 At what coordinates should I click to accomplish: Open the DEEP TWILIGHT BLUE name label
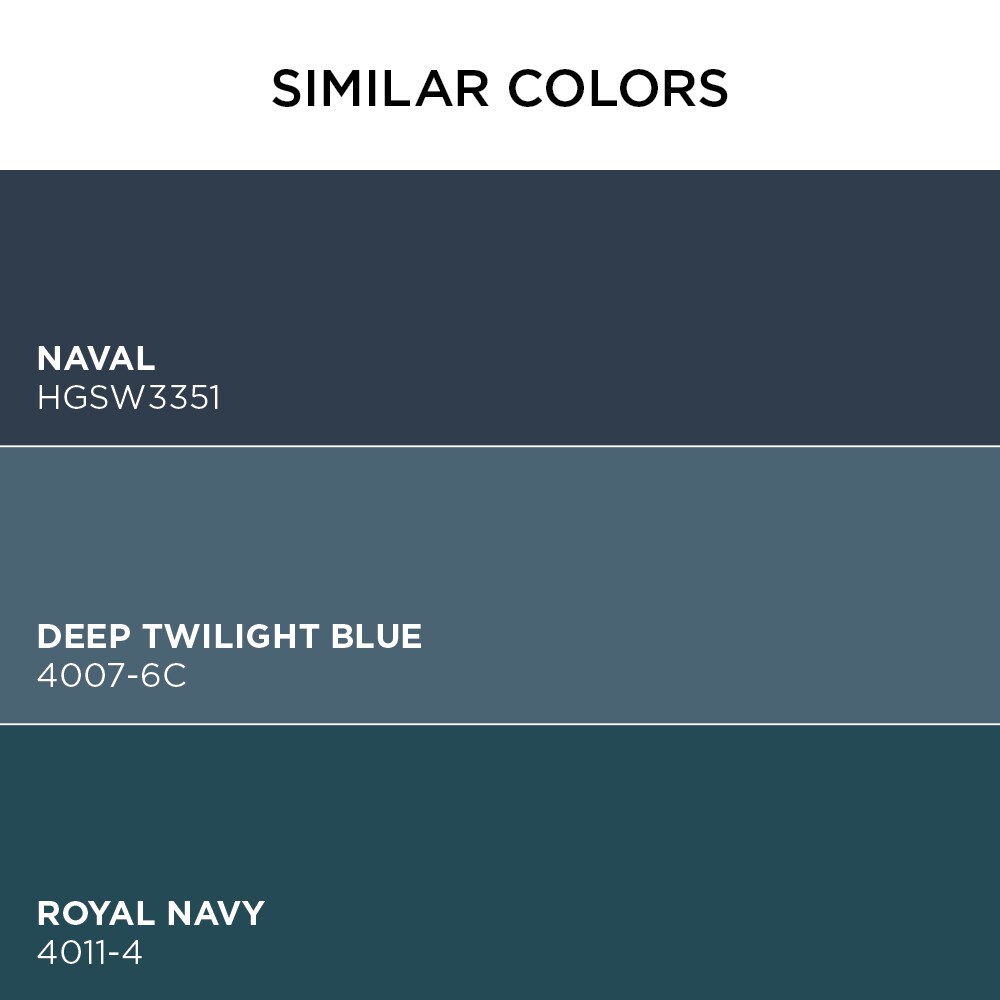coord(230,636)
